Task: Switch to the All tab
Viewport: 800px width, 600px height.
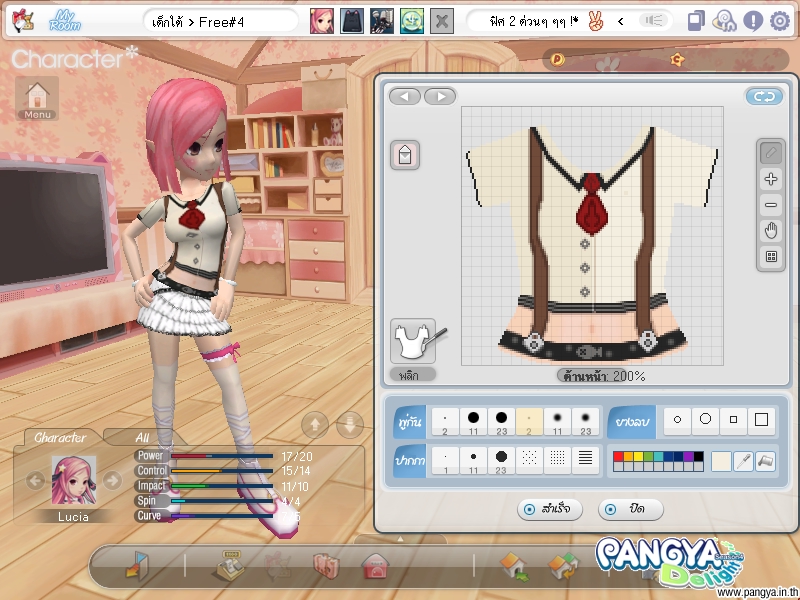Action: pyautogui.click(x=142, y=438)
